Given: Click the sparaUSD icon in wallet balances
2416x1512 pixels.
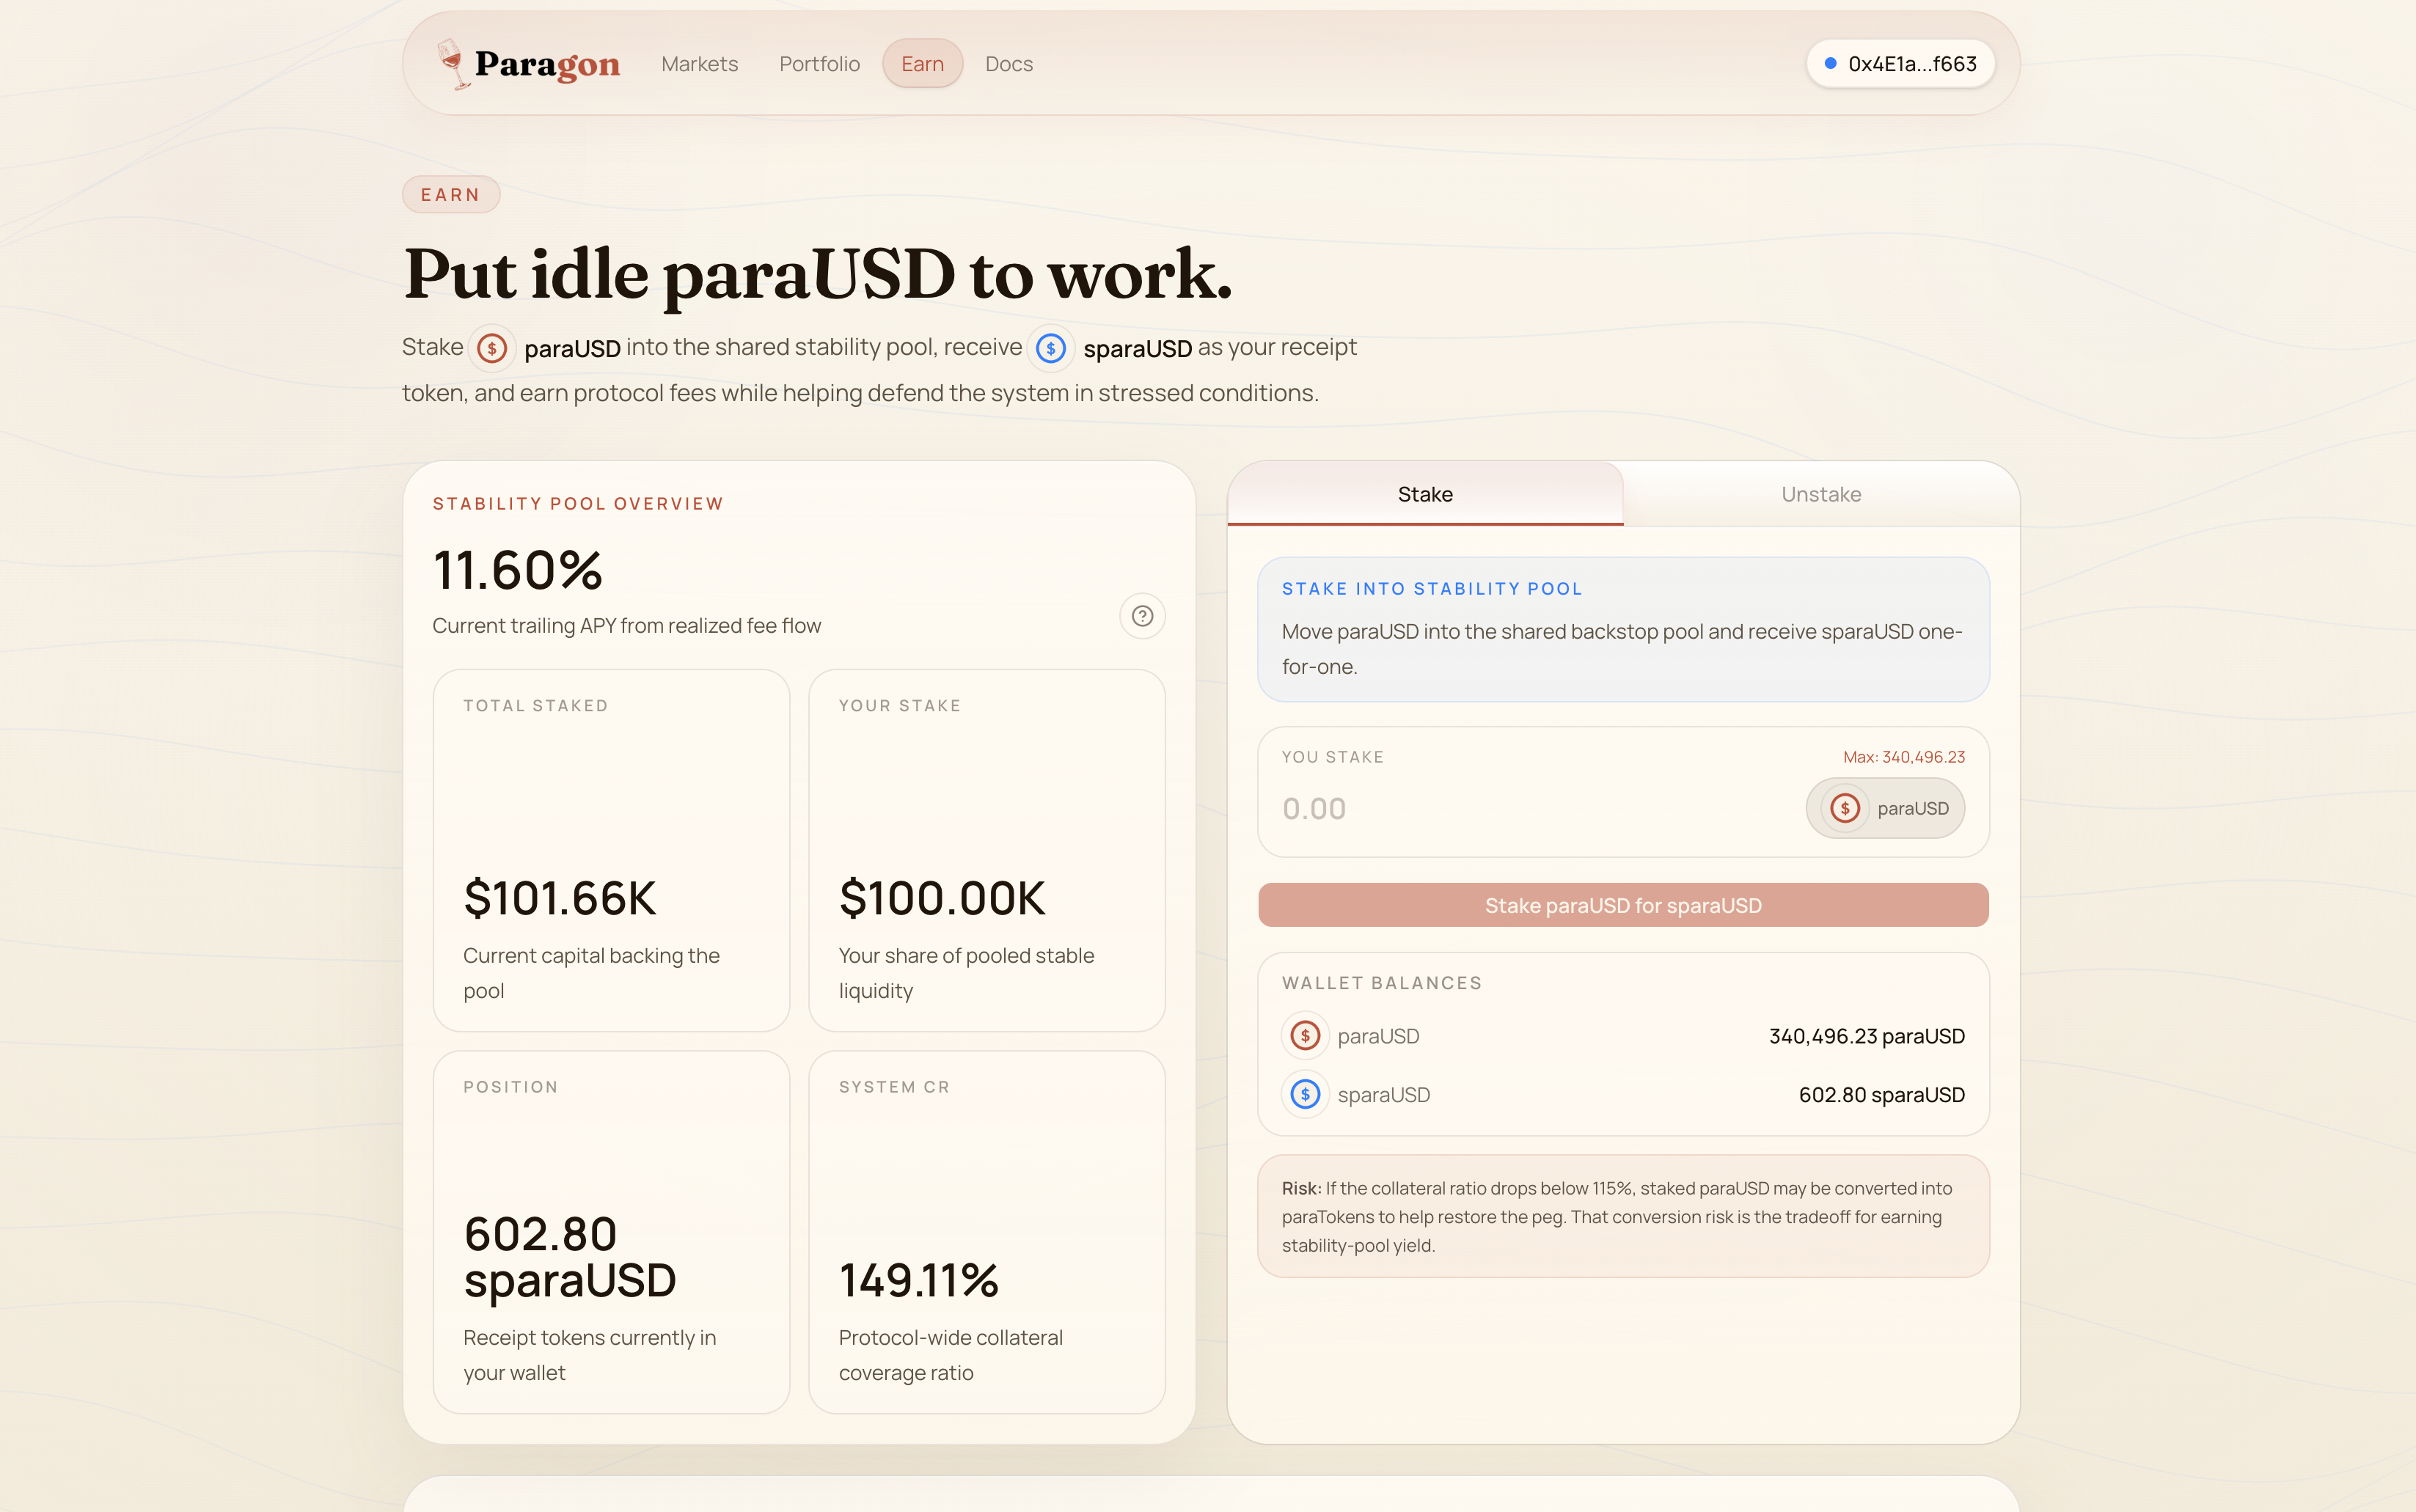Looking at the screenshot, I should click(1305, 1094).
